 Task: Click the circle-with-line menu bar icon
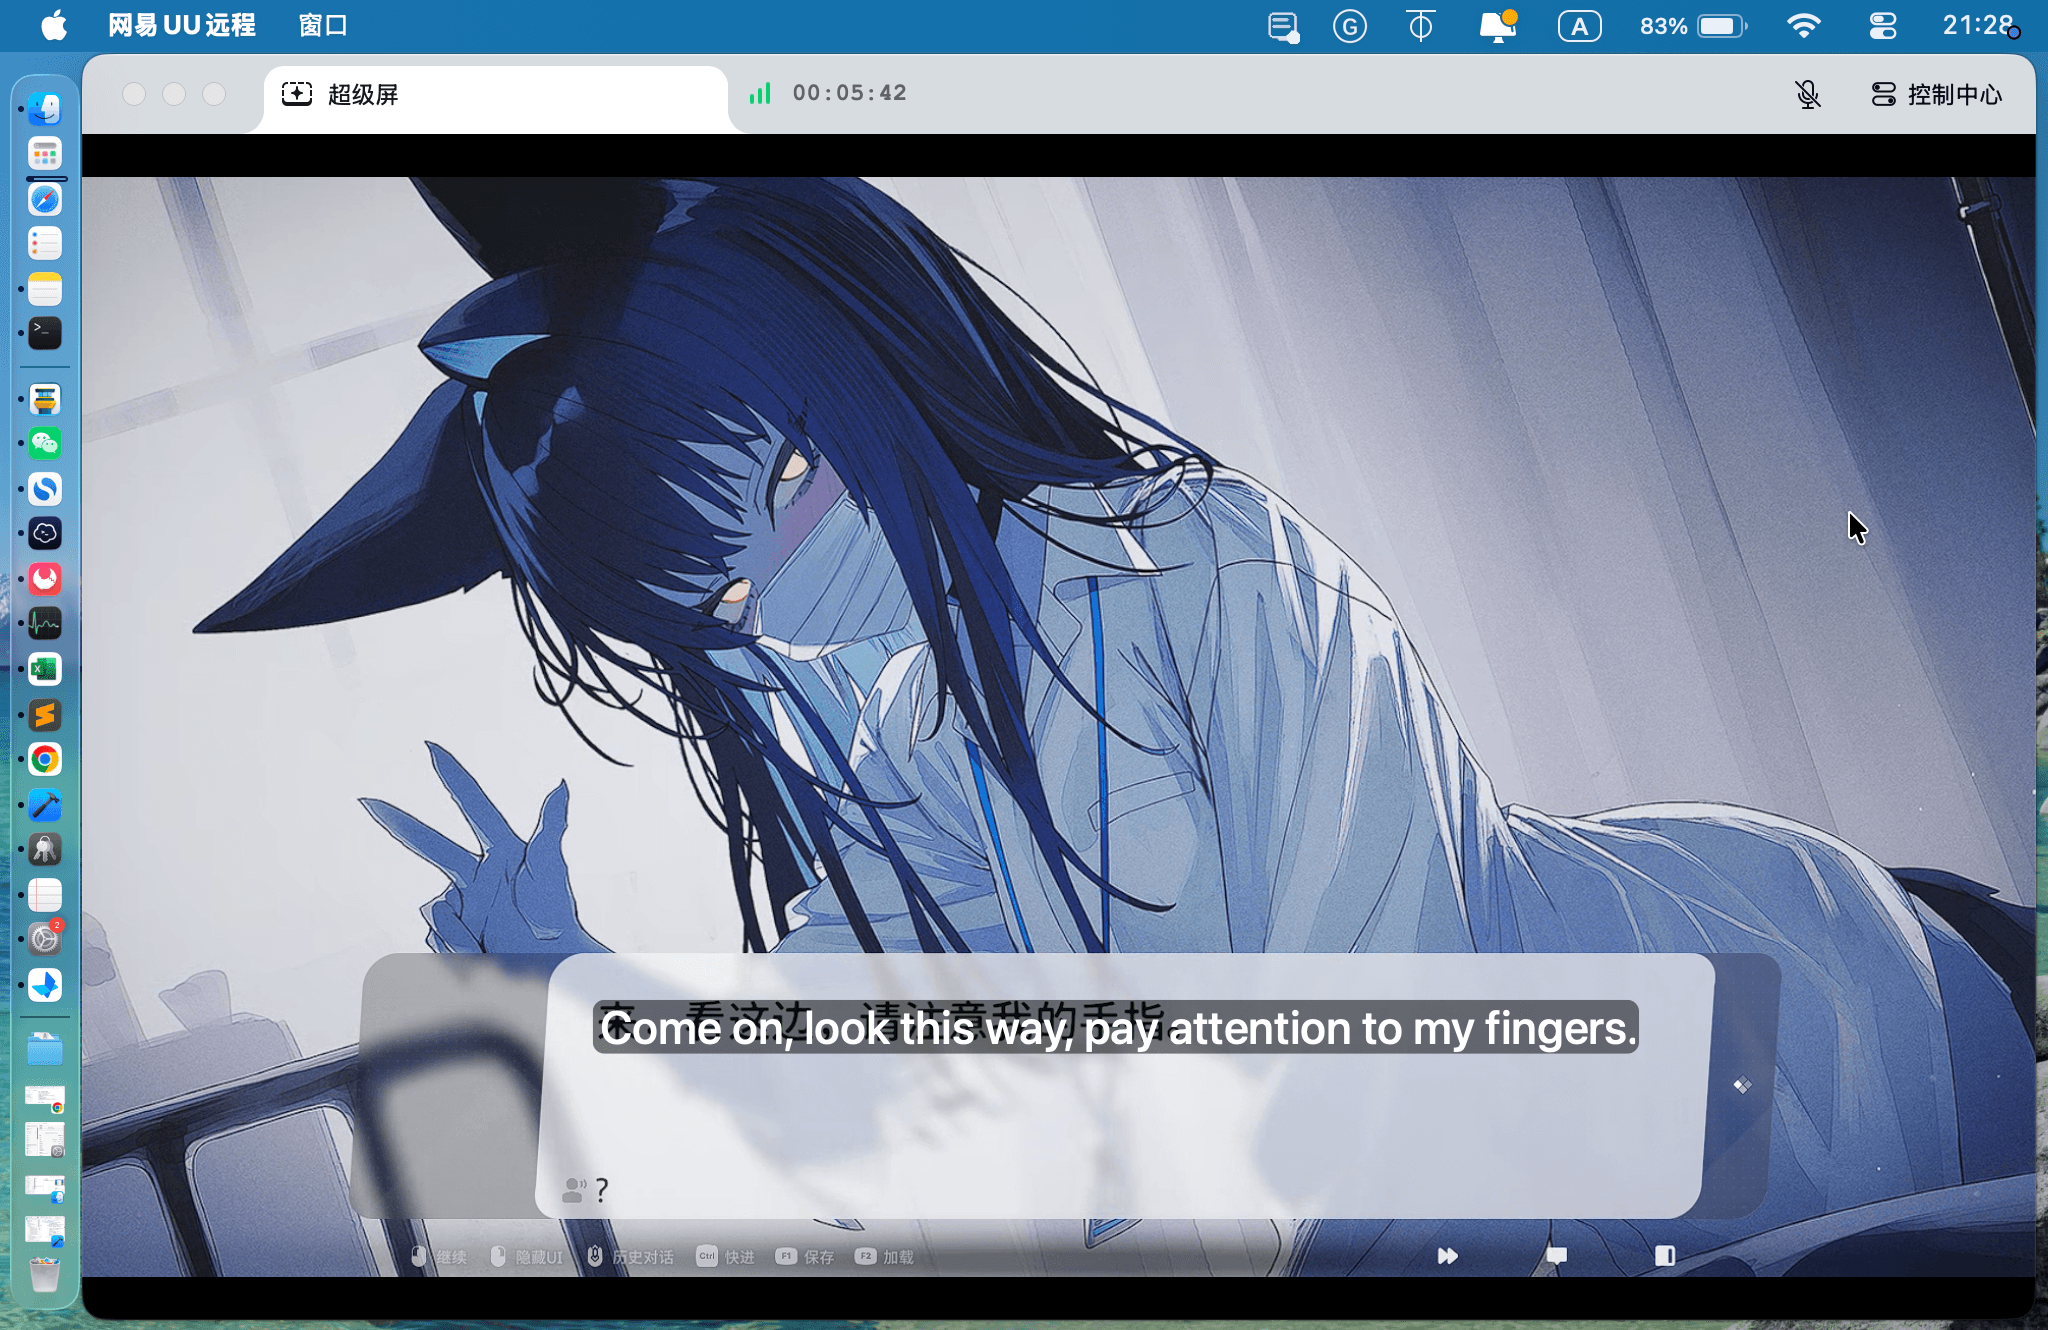1420,26
